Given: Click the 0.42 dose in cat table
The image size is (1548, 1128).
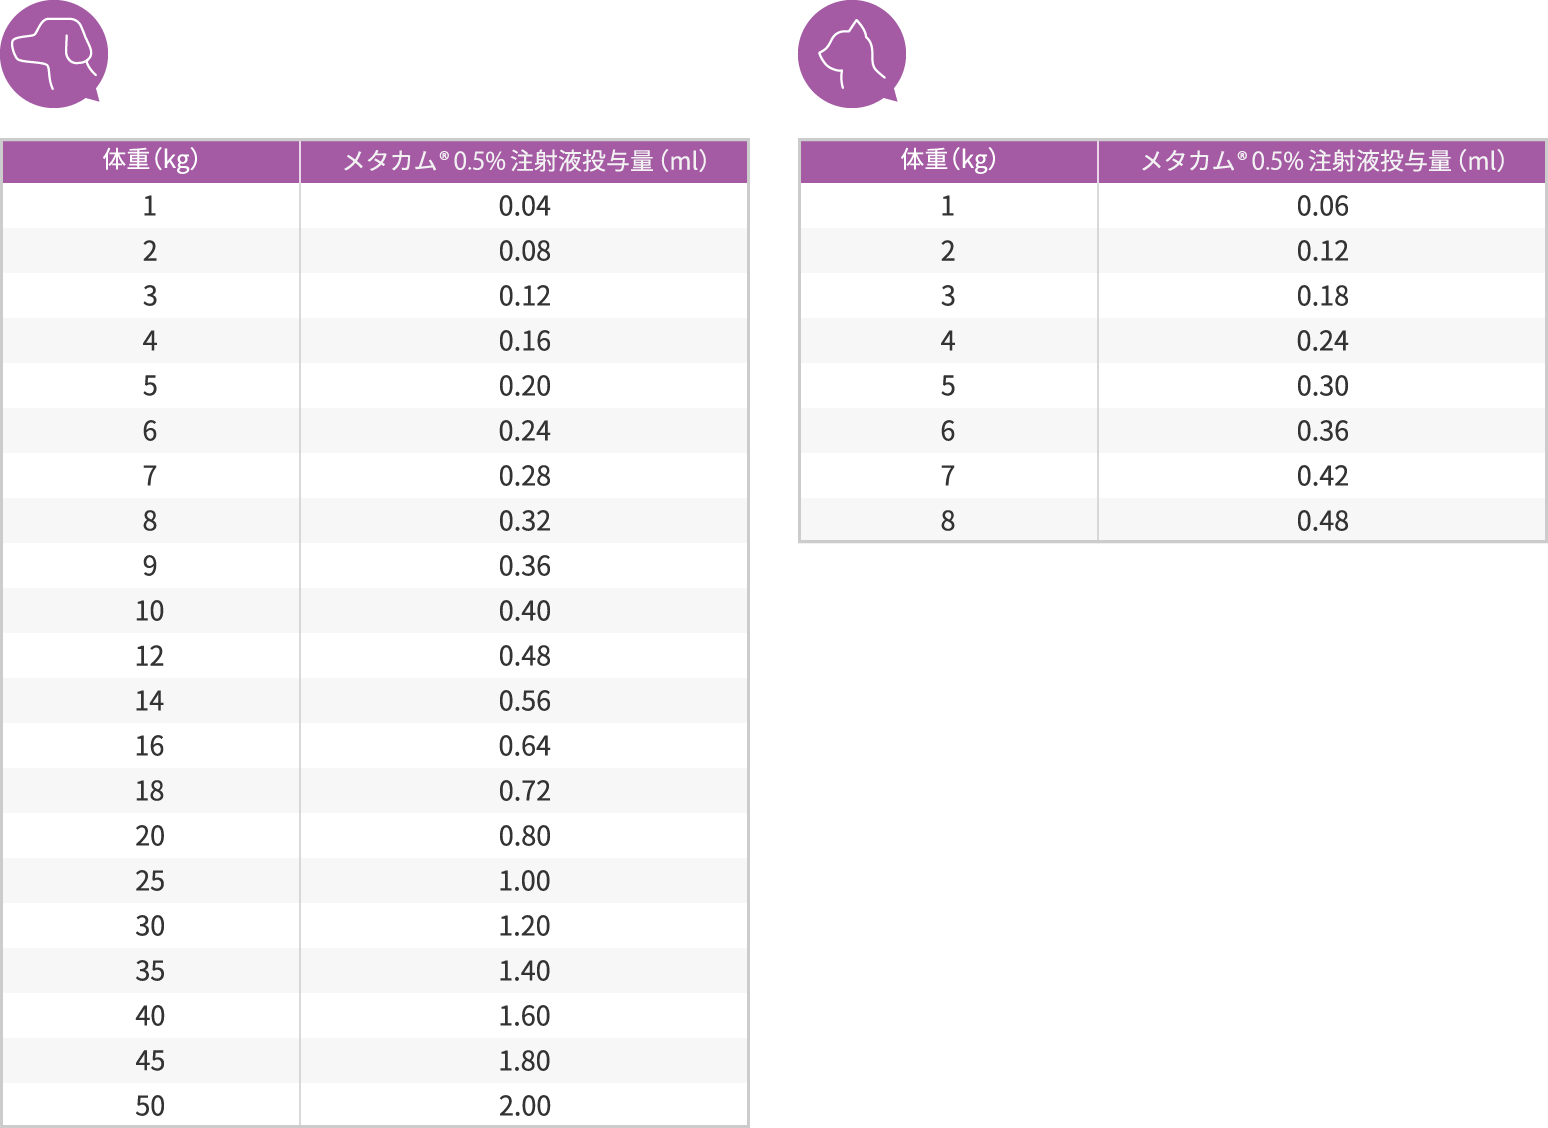Looking at the screenshot, I should (1322, 476).
